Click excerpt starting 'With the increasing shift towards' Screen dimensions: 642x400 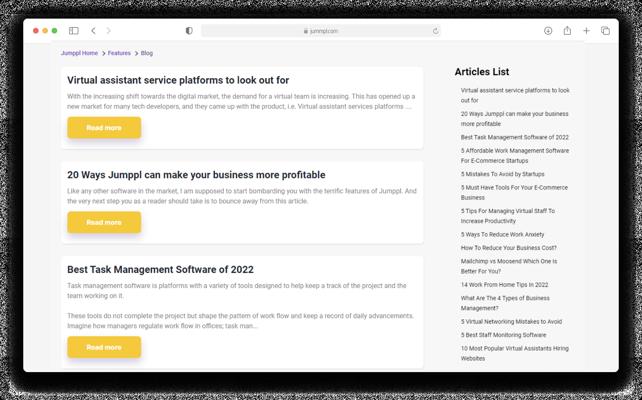point(241,102)
